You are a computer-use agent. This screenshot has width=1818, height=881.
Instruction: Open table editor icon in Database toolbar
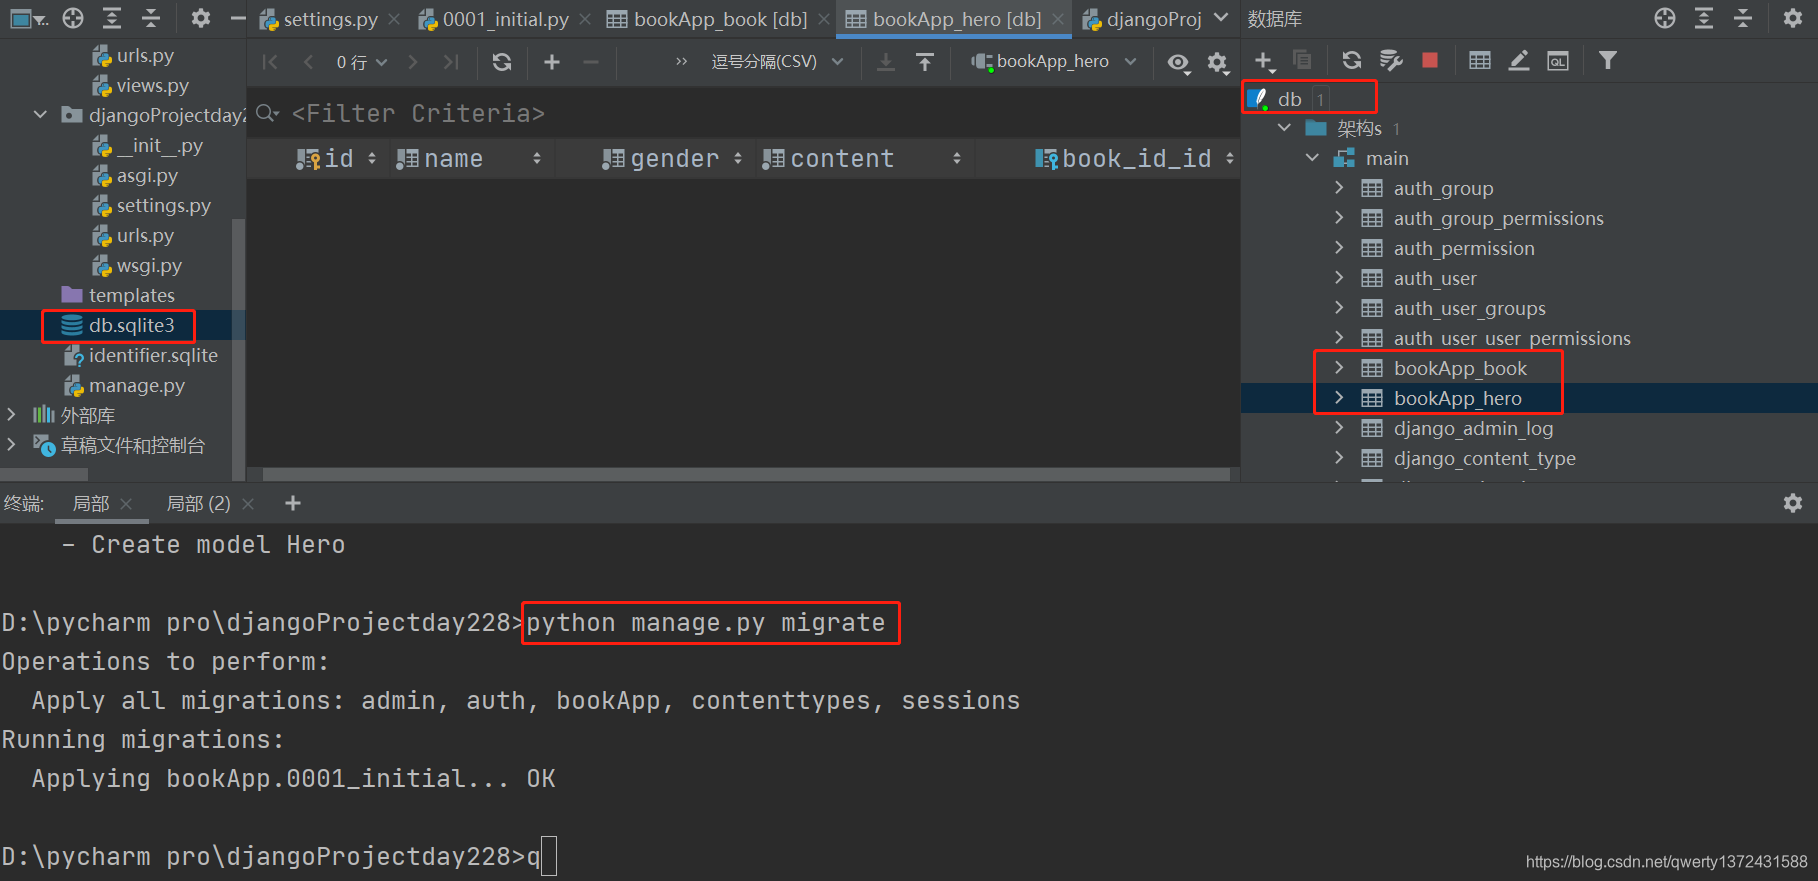(1480, 60)
